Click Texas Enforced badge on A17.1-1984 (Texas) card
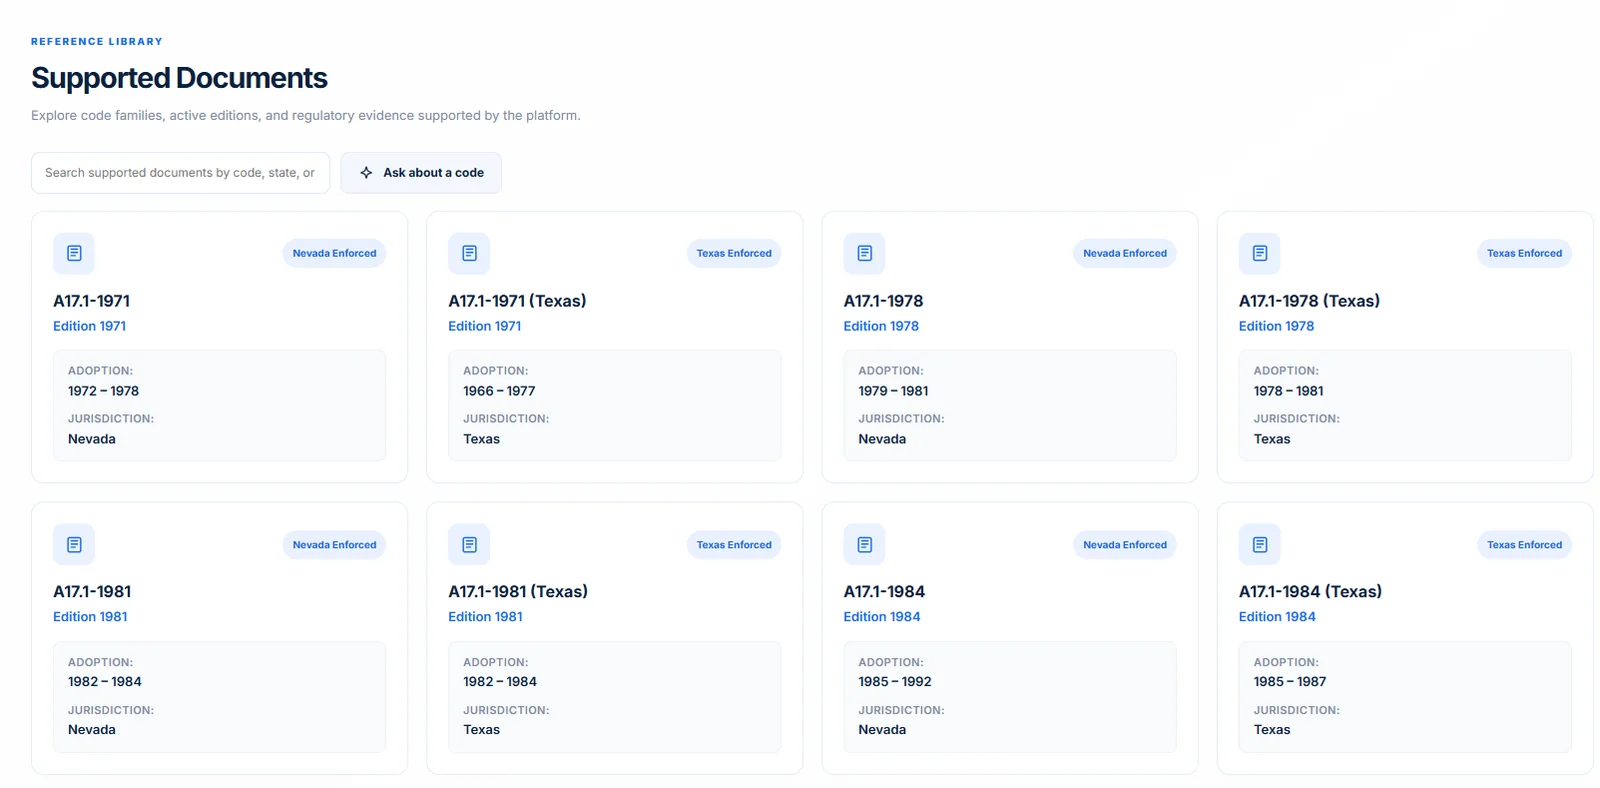1600x788 pixels. [x=1524, y=545]
